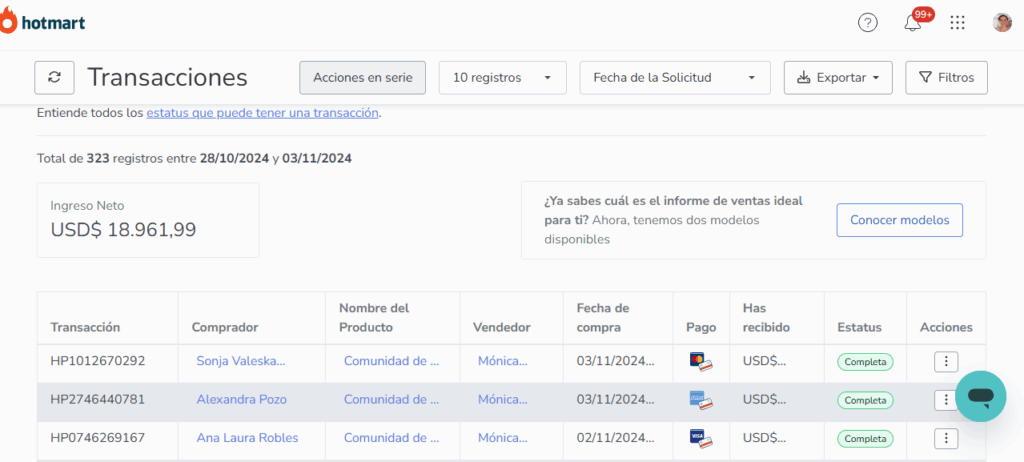1024x462 pixels.
Task: Click the Visa payment icon for HP0746269167
Action: tap(701, 438)
